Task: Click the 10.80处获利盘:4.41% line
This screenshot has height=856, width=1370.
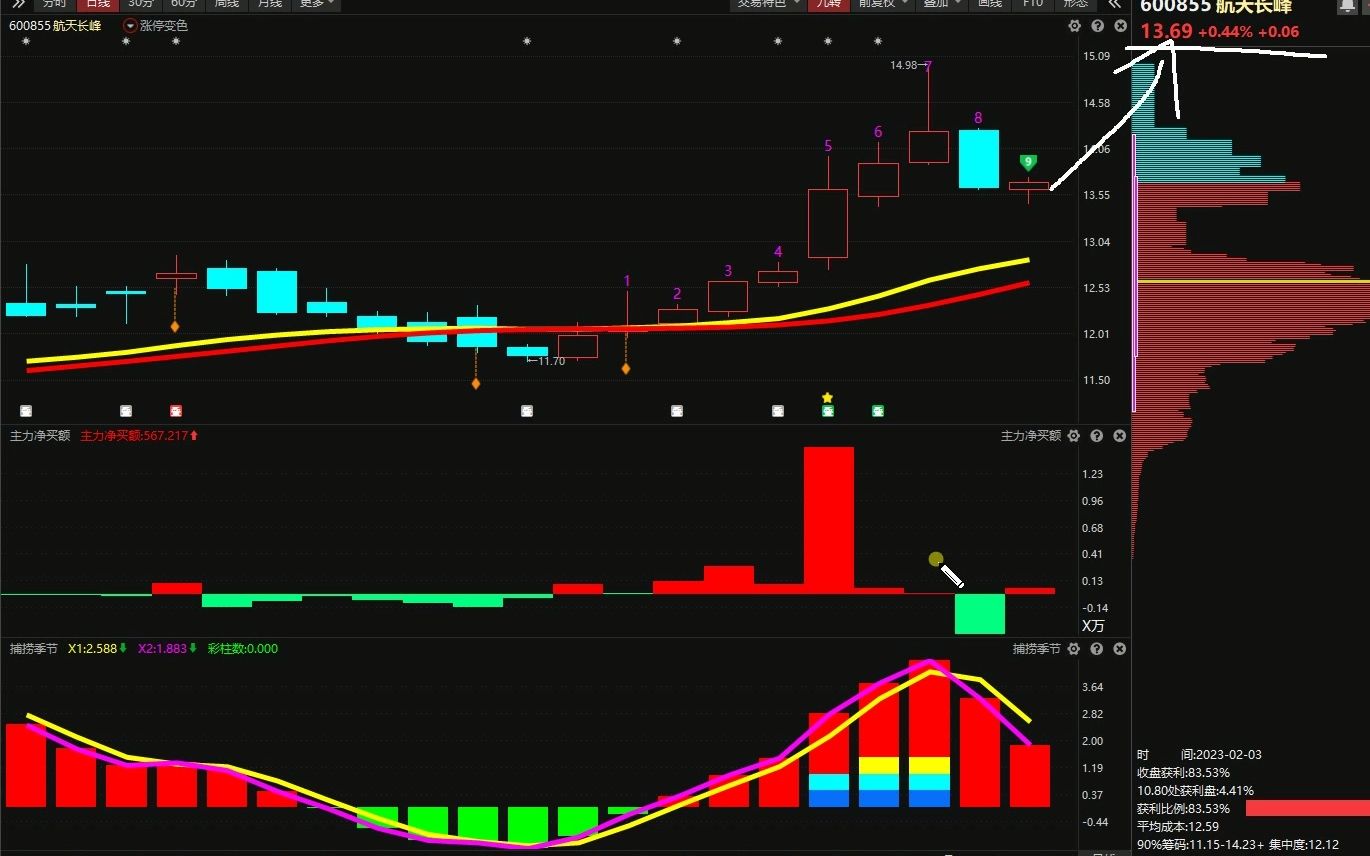Action: (1195, 791)
